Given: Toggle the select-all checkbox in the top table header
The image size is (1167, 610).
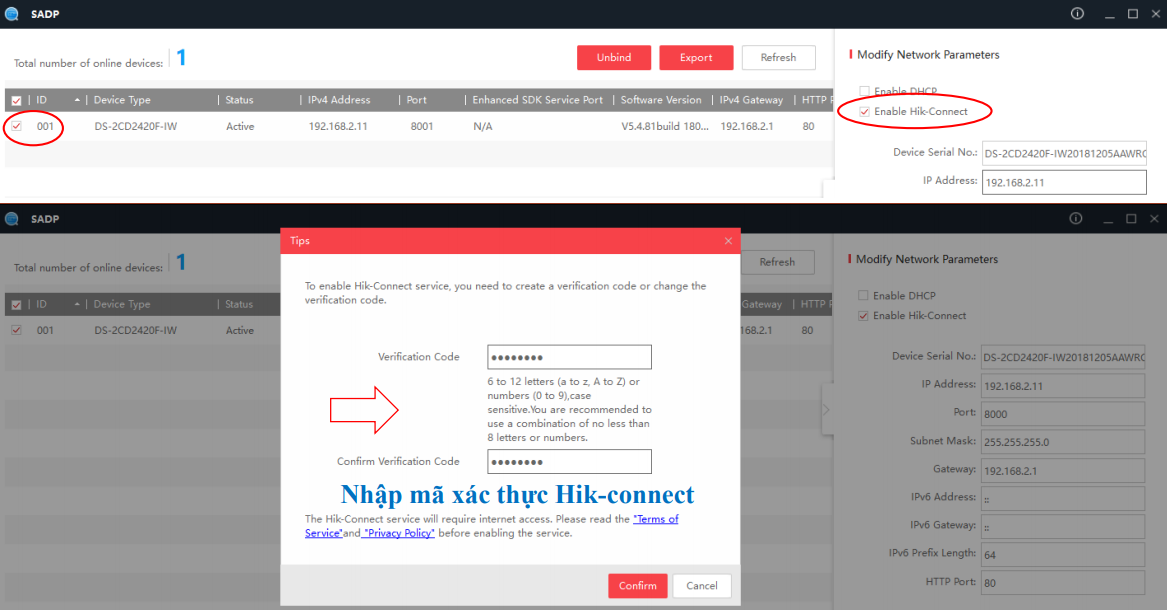Looking at the screenshot, I should click(x=16, y=101).
